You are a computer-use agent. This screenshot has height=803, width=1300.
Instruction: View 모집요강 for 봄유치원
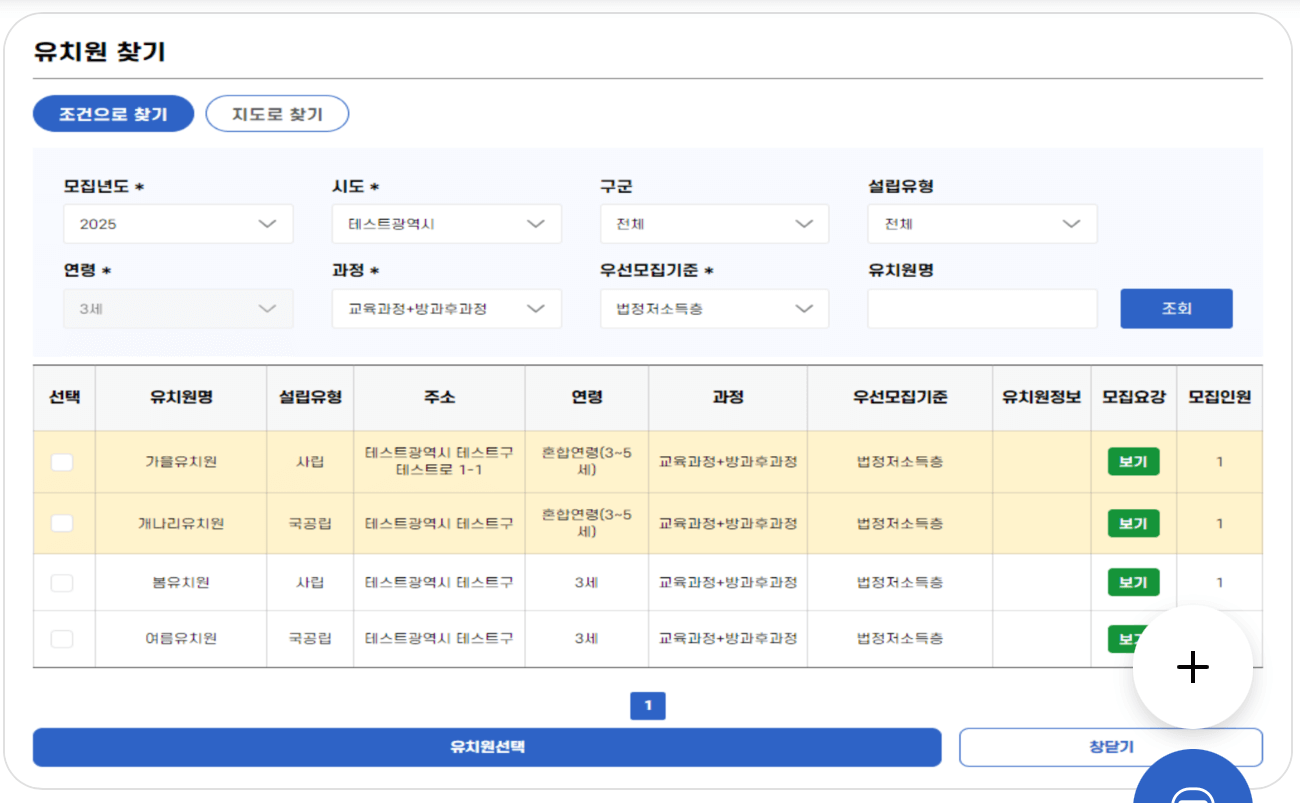(x=1133, y=582)
